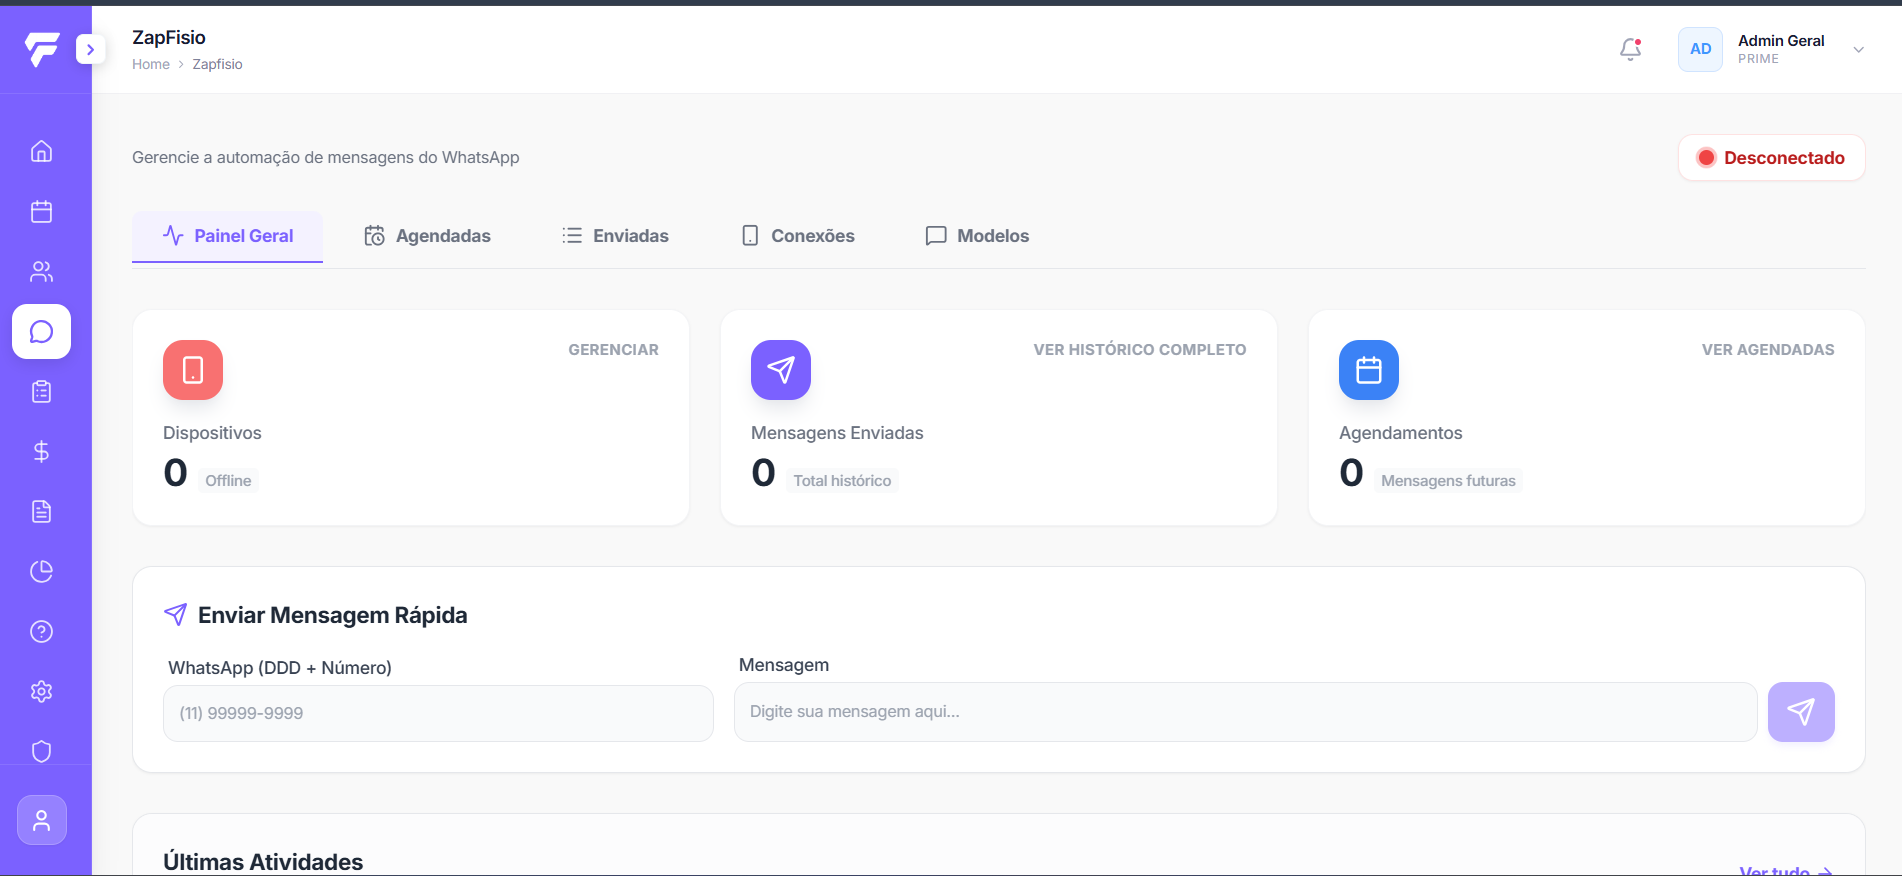The image size is (1902, 876).
Task: Click the 'Dispositivos' card title
Action: pos(212,433)
